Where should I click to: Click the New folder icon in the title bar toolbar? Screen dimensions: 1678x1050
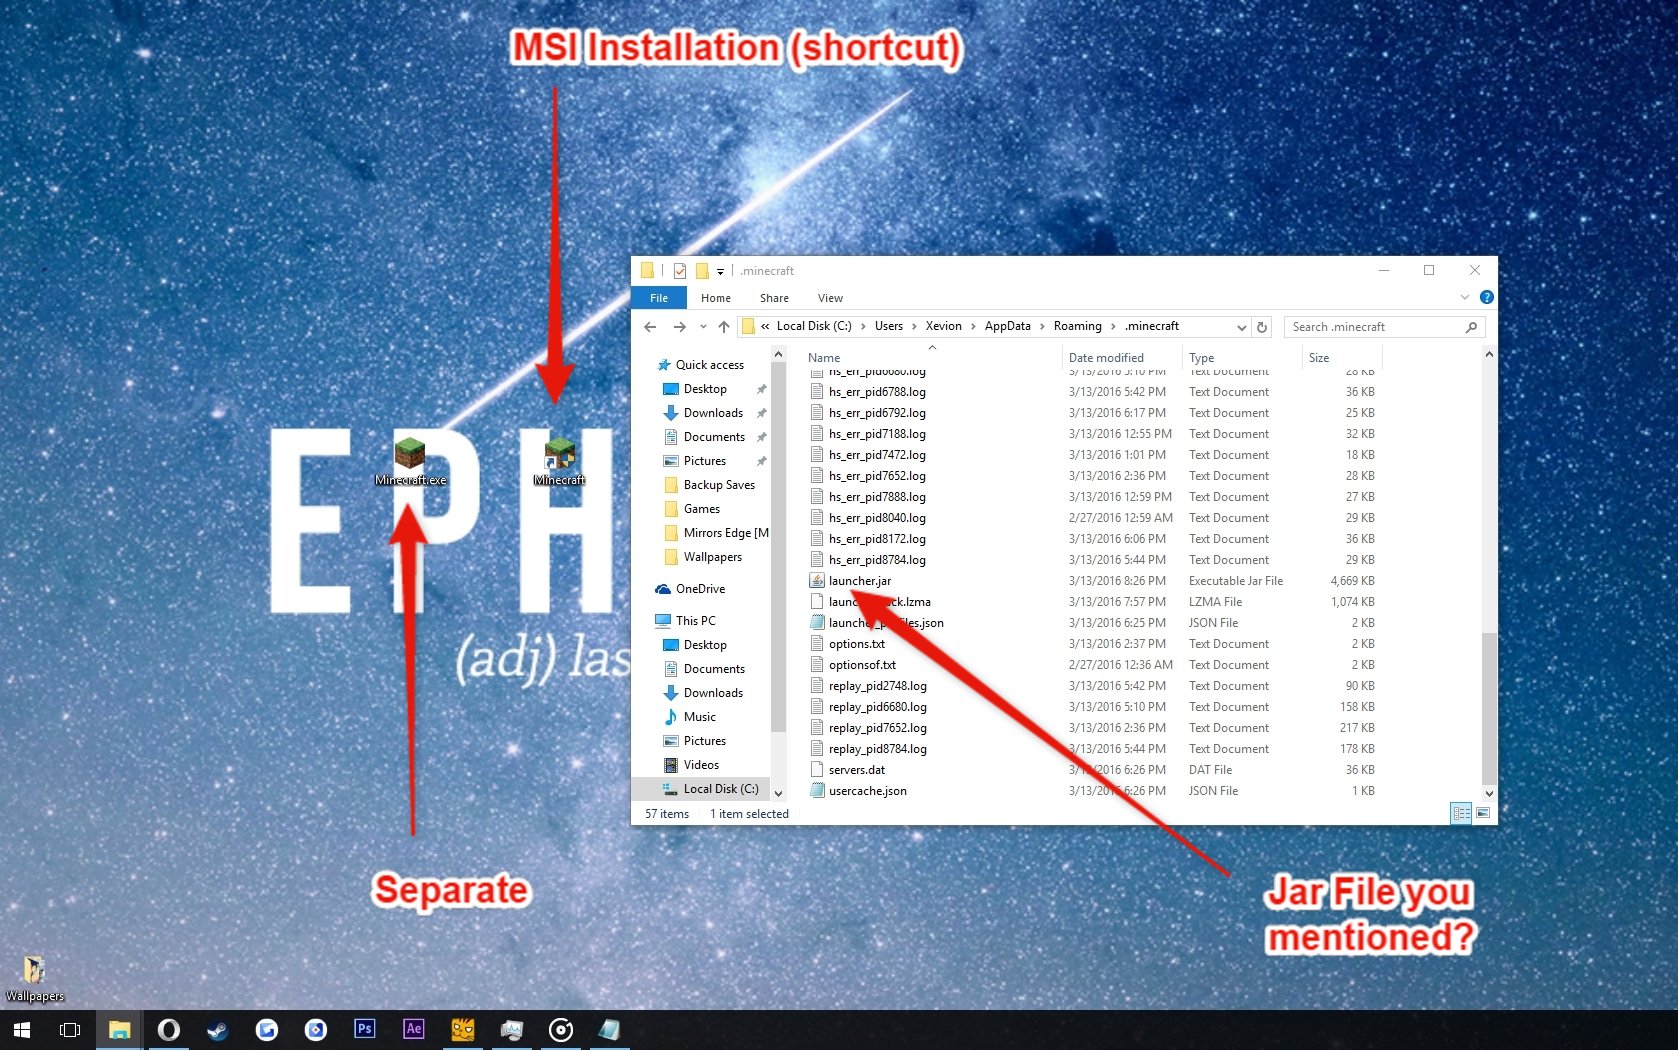tap(702, 271)
